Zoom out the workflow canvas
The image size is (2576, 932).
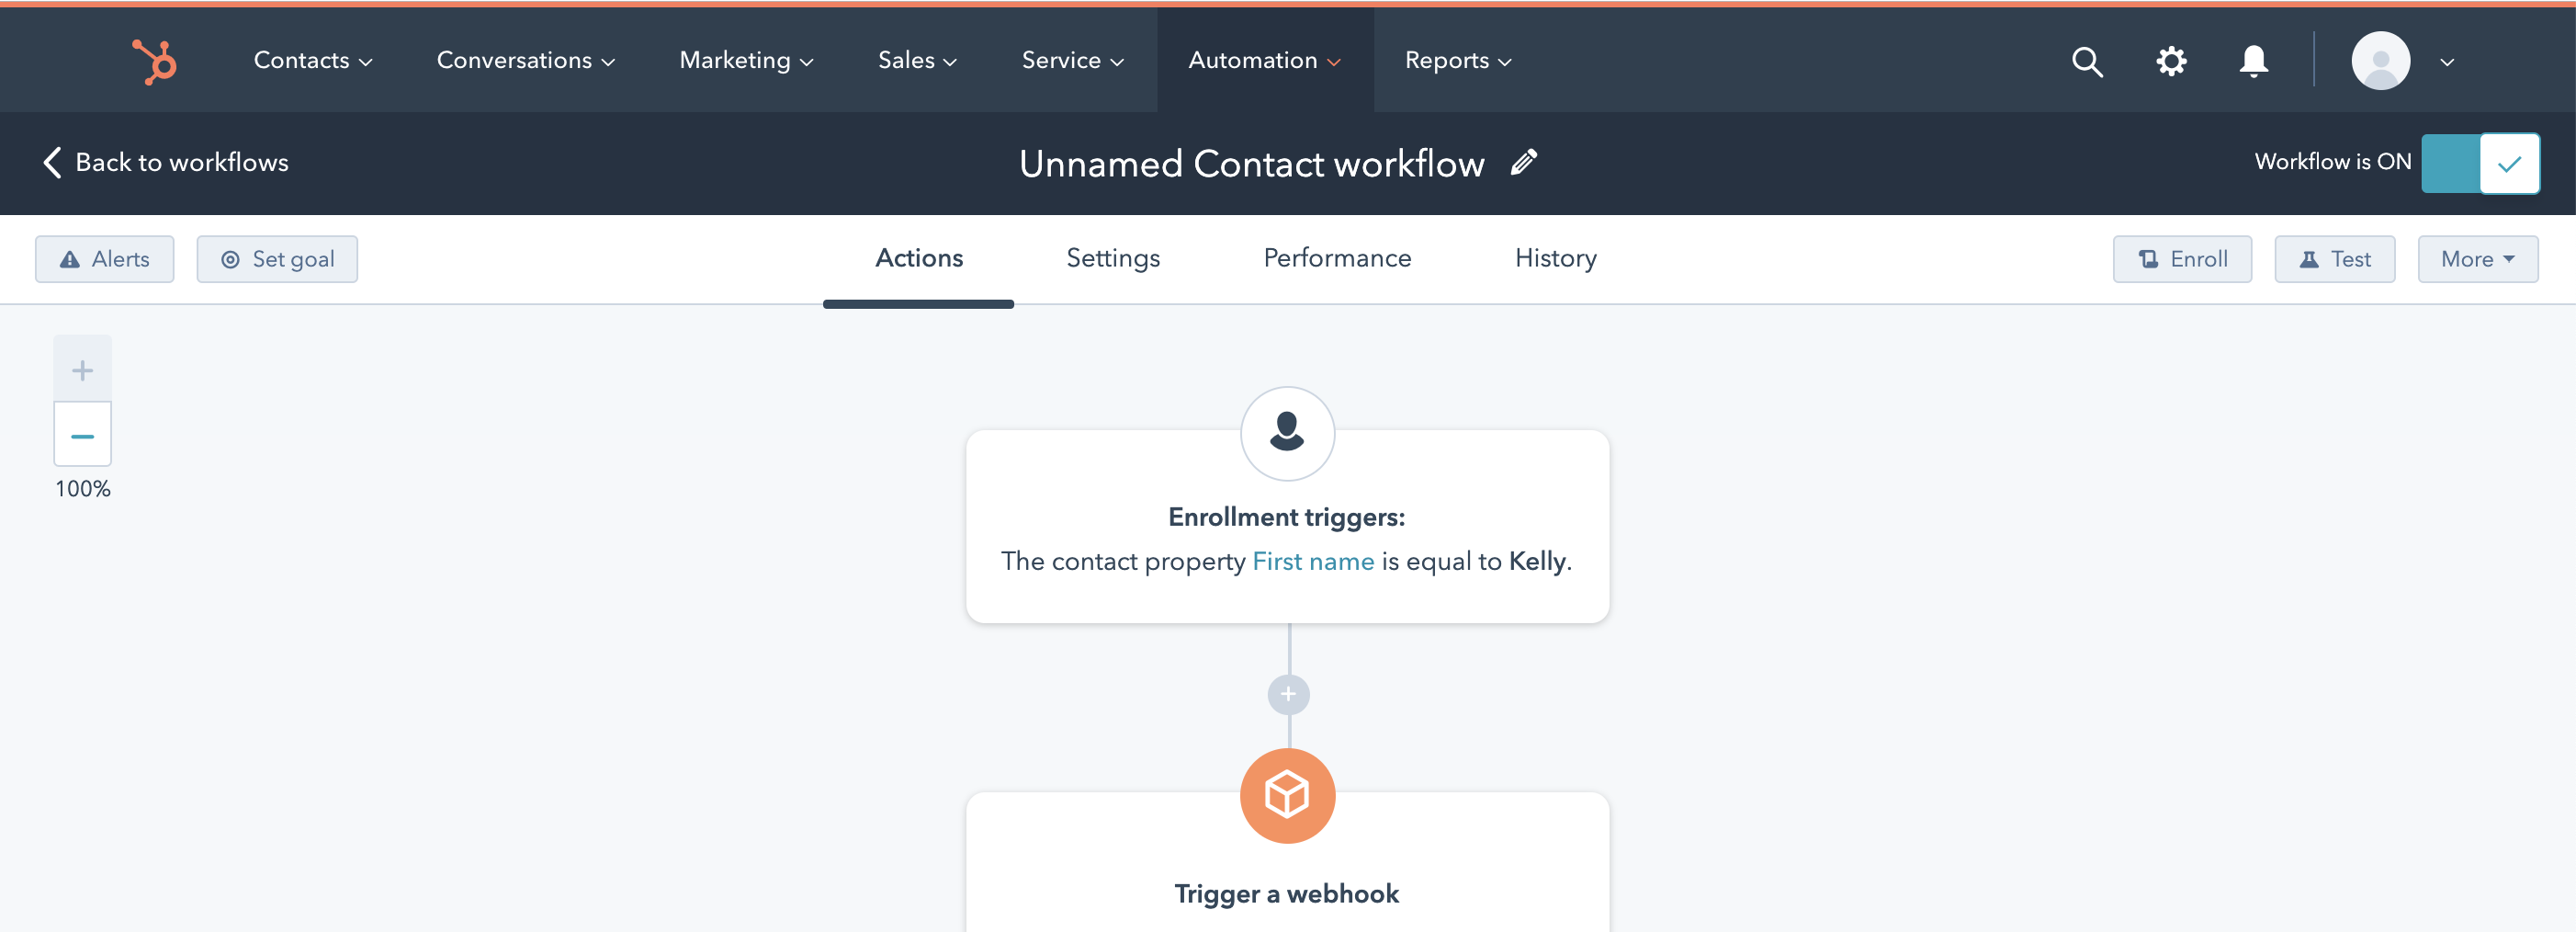click(x=82, y=435)
